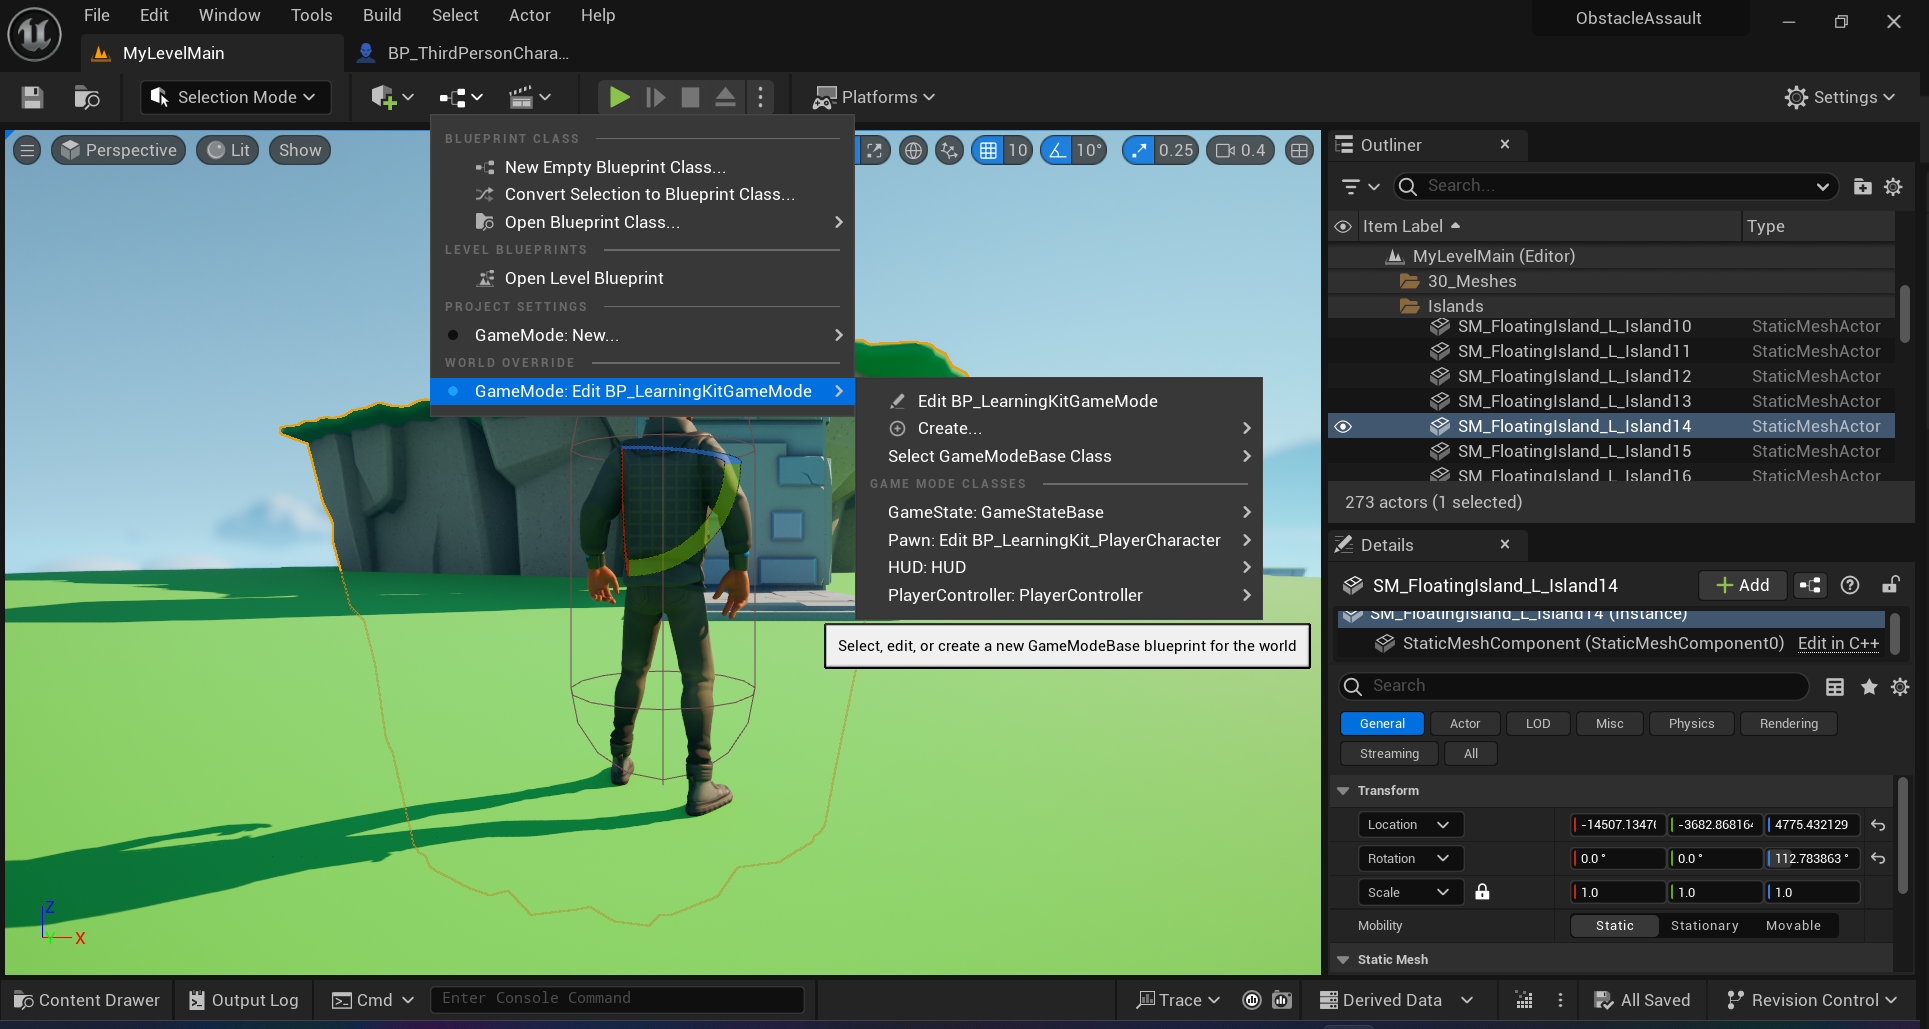Image resolution: width=1929 pixels, height=1029 pixels.
Task: Click the console command input
Action: tap(617, 999)
